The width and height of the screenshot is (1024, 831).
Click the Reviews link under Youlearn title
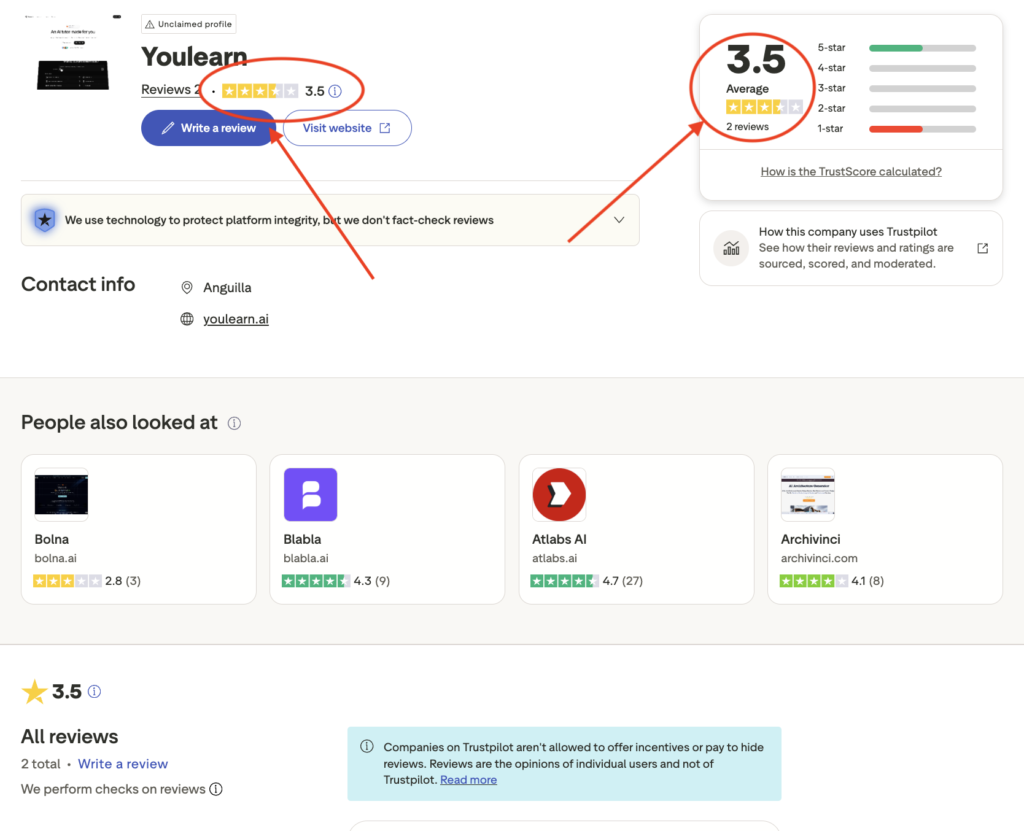coord(170,90)
